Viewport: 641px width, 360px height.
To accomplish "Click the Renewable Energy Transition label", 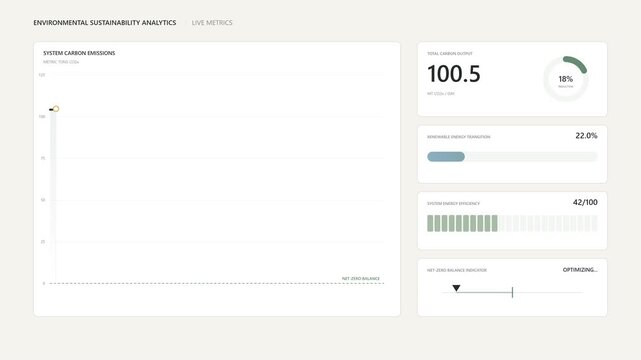I will point(458,137).
